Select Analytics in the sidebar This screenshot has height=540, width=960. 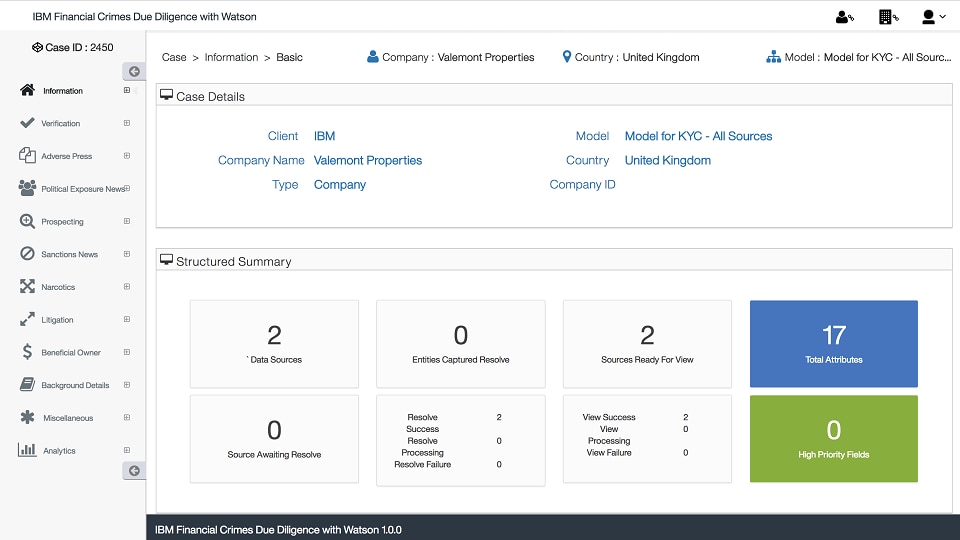59,451
